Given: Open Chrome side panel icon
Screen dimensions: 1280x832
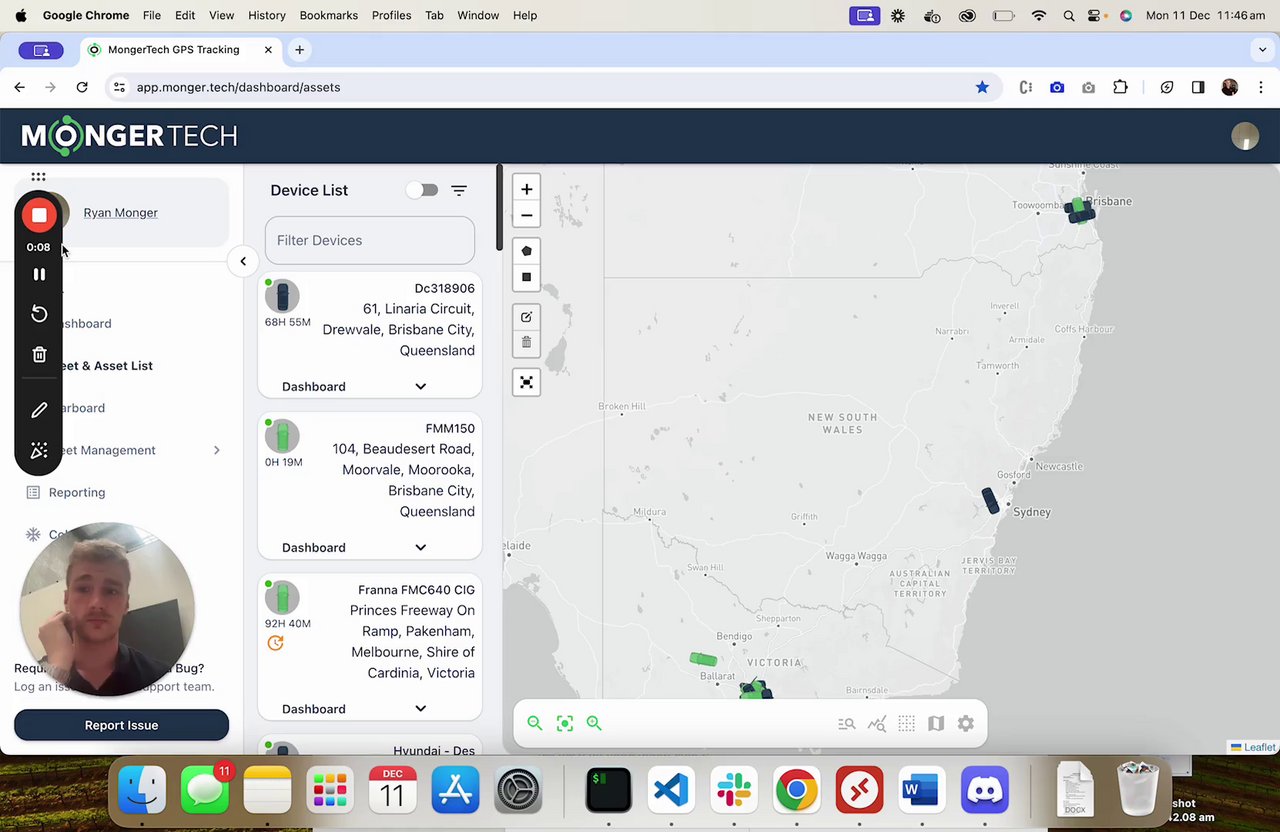Looking at the screenshot, I should click(x=1198, y=87).
